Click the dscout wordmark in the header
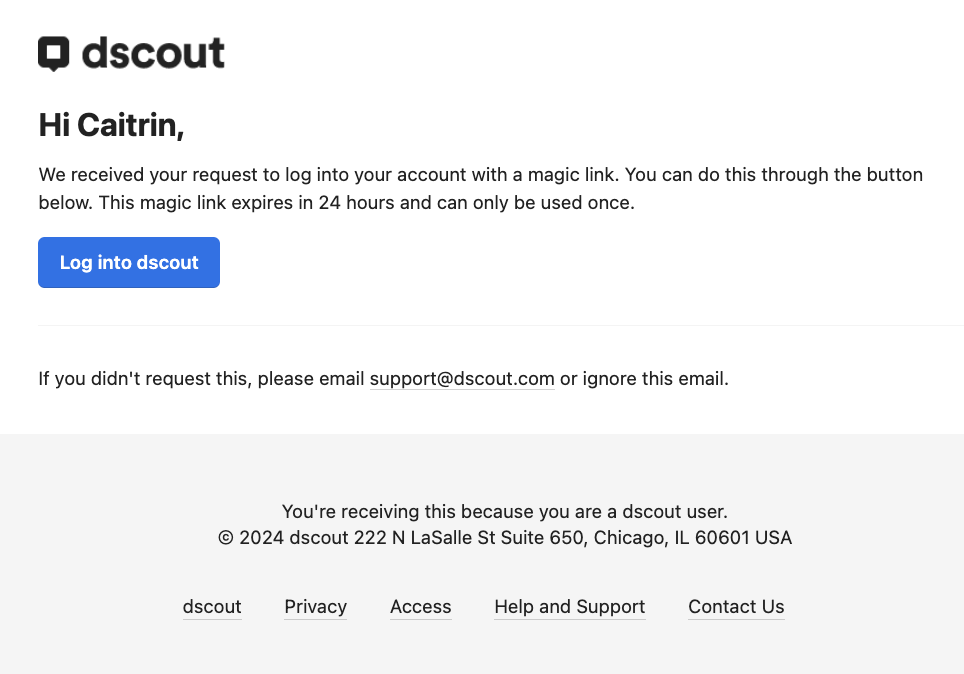The height and width of the screenshot is (674, 964). tap(153, 52)
